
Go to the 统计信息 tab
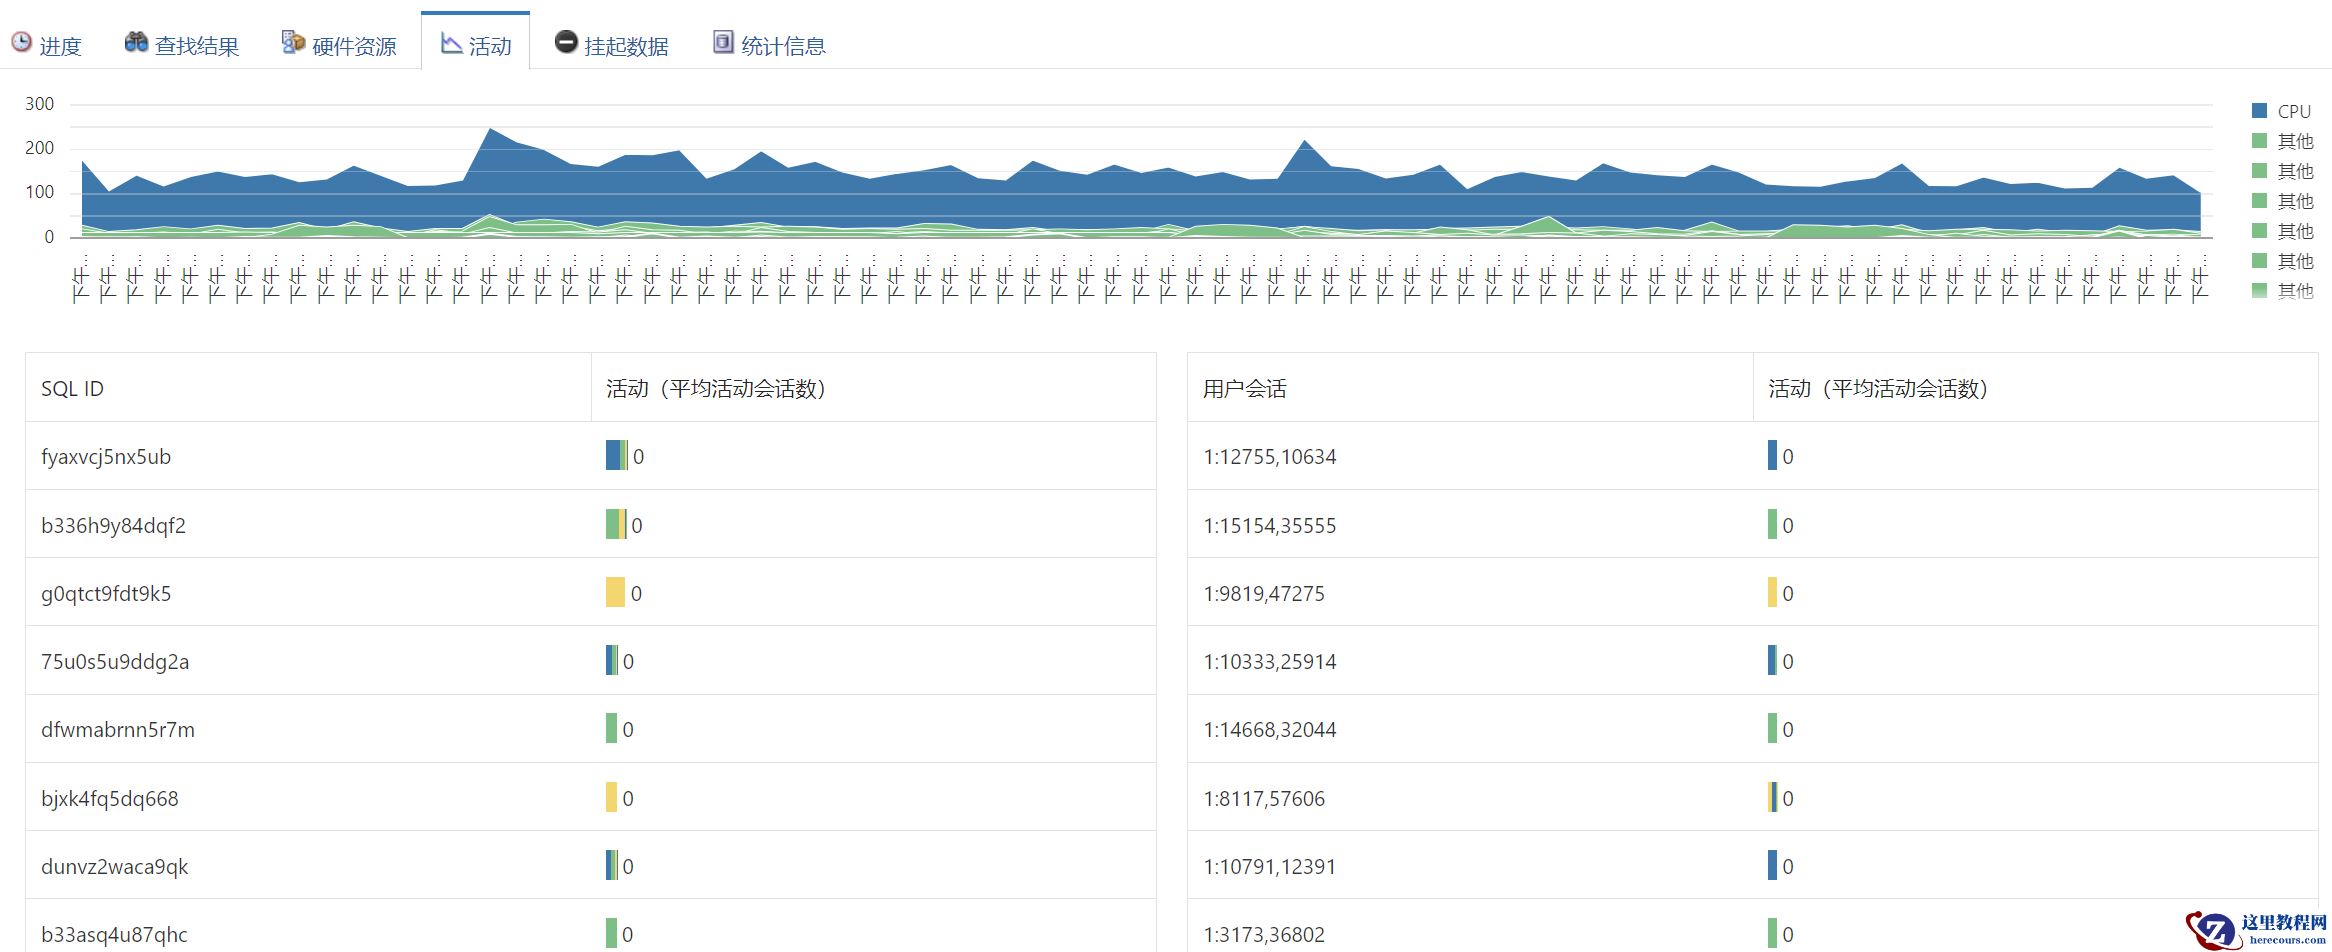click(x=769, y=45)
